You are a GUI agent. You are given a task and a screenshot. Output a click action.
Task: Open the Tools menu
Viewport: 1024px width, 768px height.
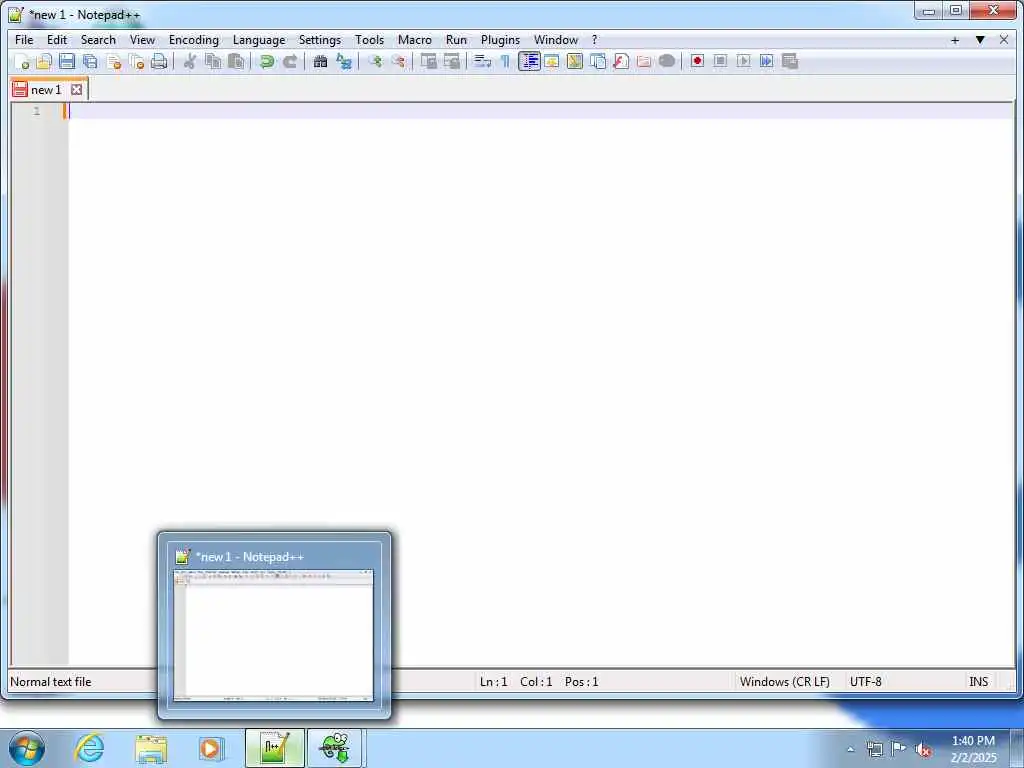pos(369,40)
